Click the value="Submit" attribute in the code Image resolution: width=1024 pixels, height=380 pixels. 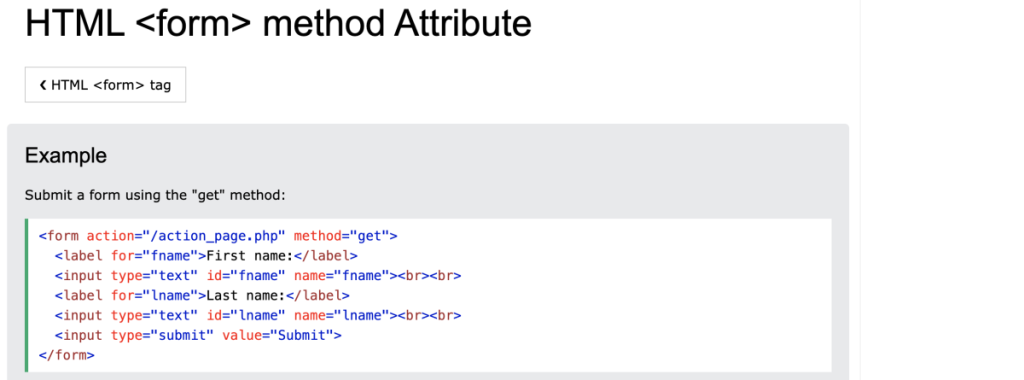pos(278,336)
